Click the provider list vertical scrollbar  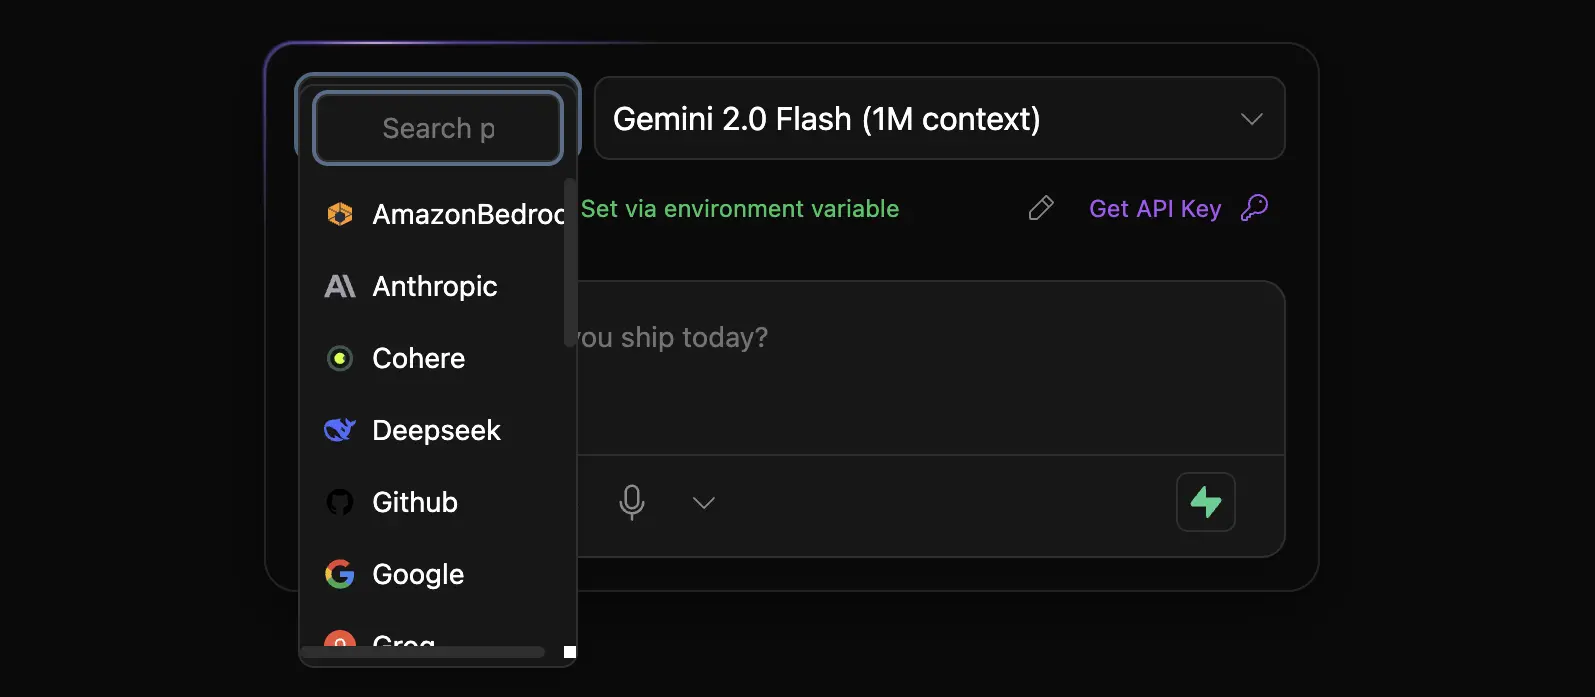pyautogui.click(x=569, y=263)
